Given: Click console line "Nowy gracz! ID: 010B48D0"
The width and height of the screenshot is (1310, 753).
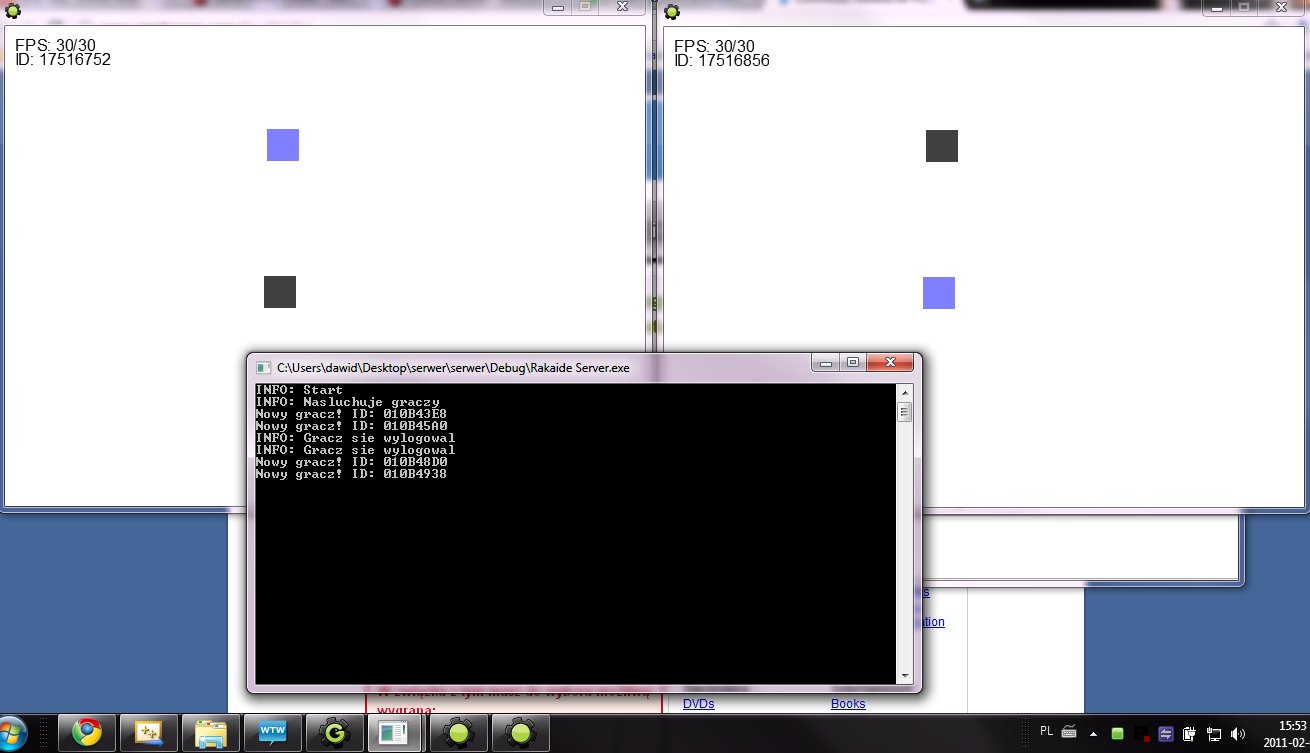Looking at the screenshot, I should coord(351,462).
